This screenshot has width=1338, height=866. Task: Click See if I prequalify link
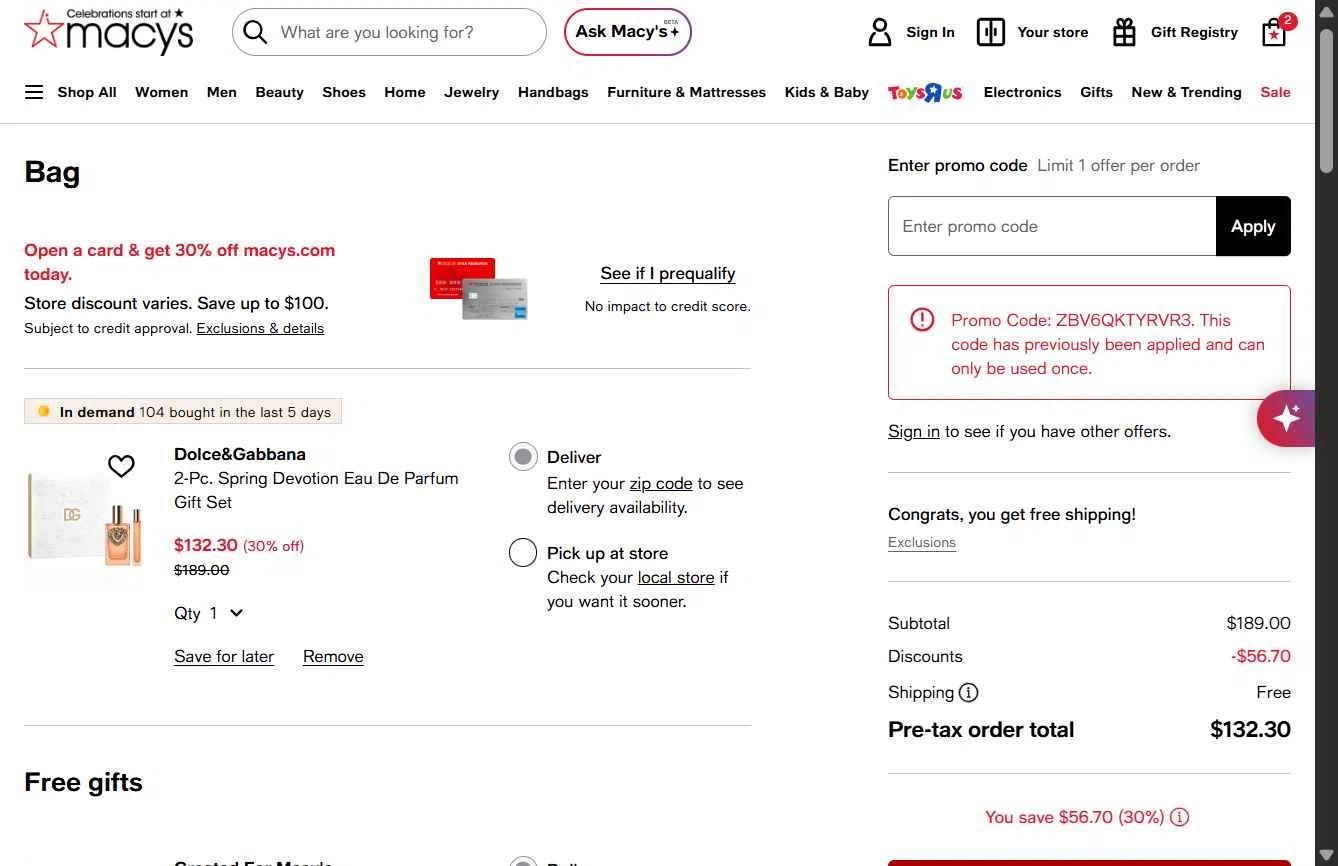668,273
